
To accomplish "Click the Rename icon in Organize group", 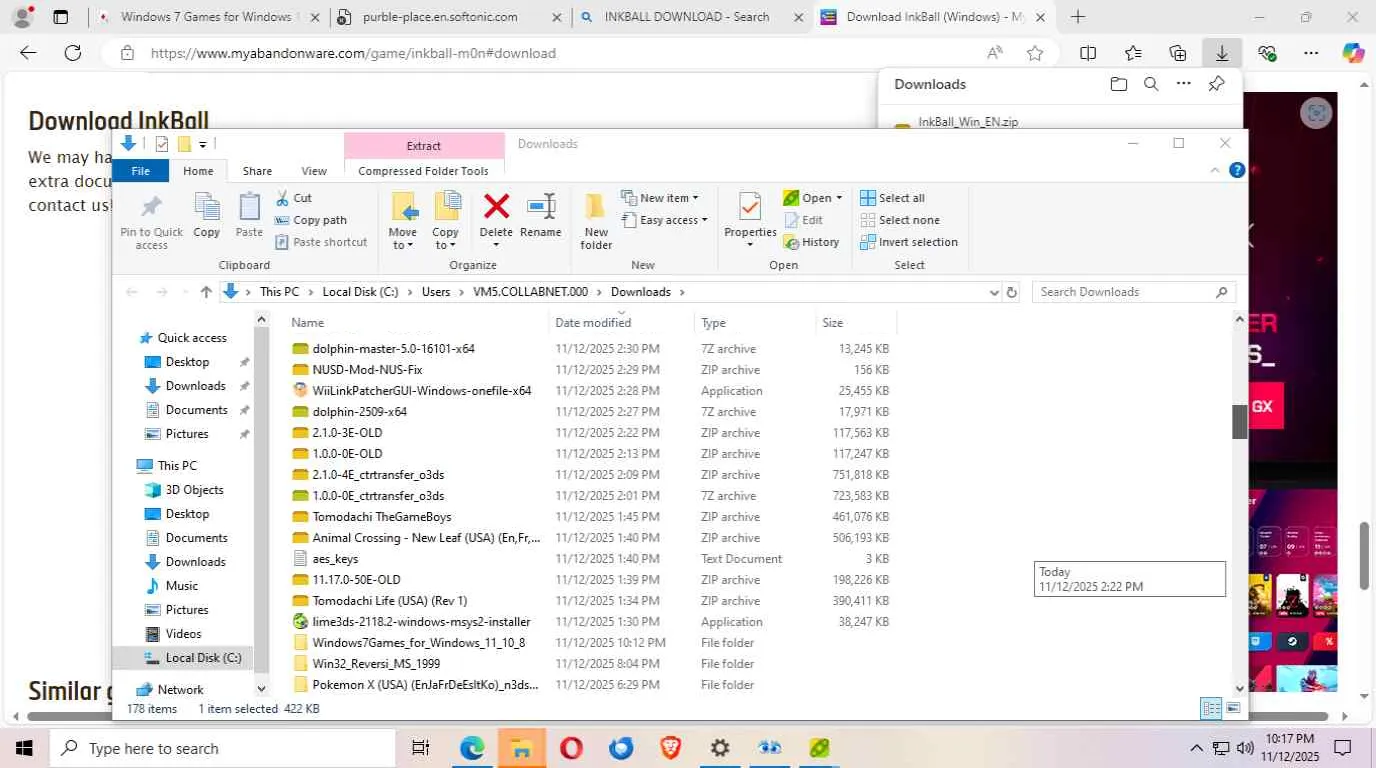I will [x=541, y=207].
